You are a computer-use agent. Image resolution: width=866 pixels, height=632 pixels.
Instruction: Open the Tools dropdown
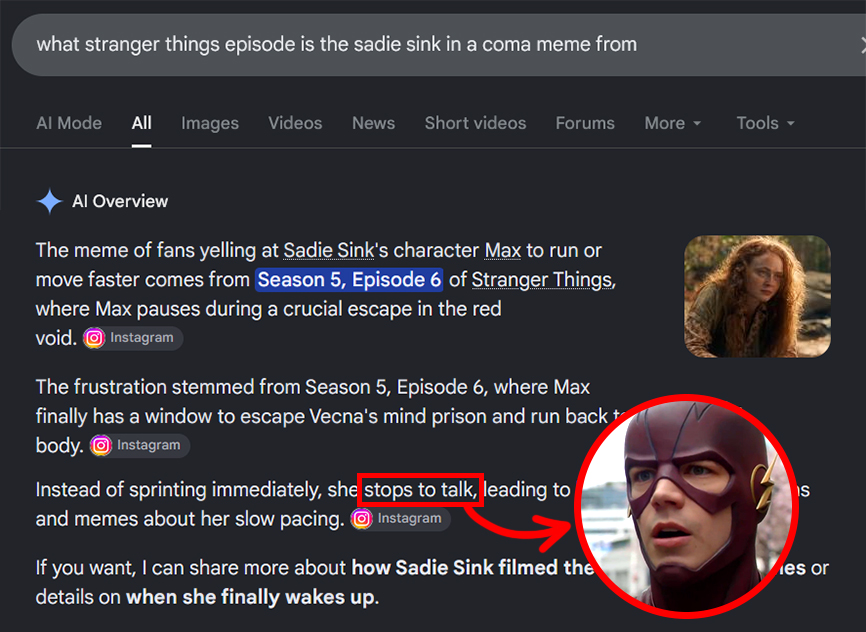pyautogui.click(x=765, y=123)
